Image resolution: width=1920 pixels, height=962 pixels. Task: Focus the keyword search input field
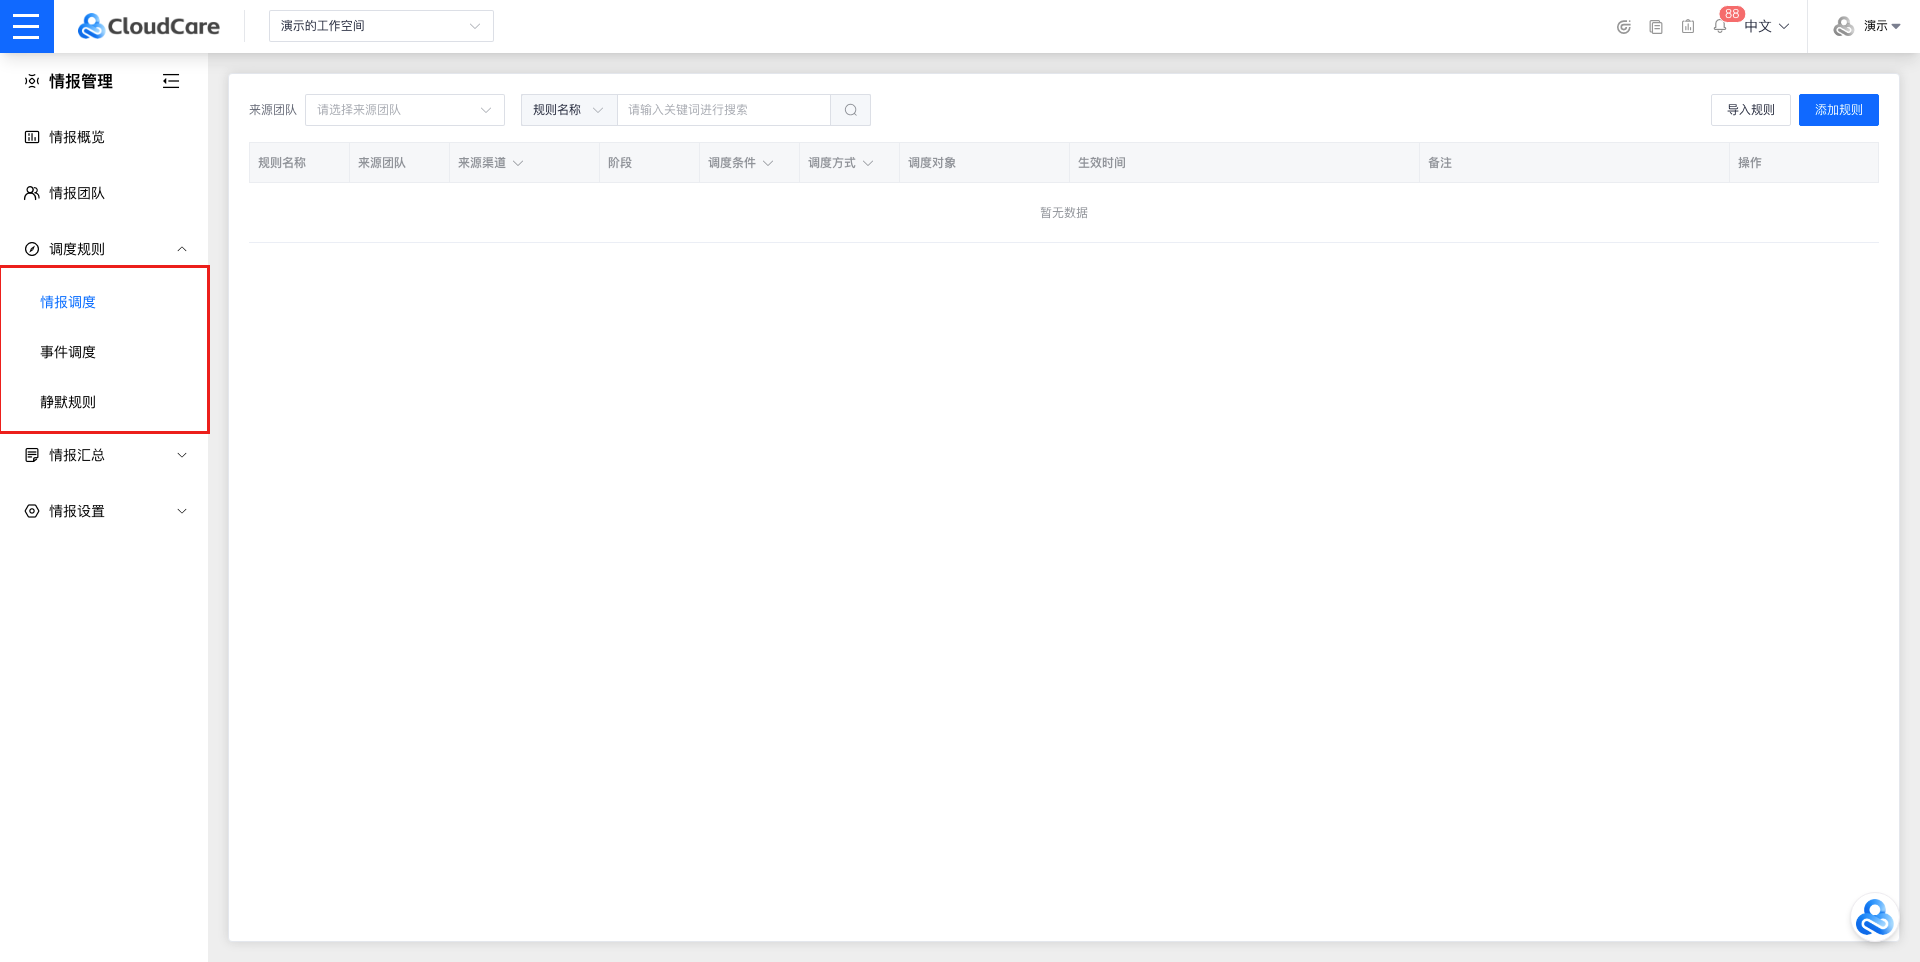(x=723, y=110)
